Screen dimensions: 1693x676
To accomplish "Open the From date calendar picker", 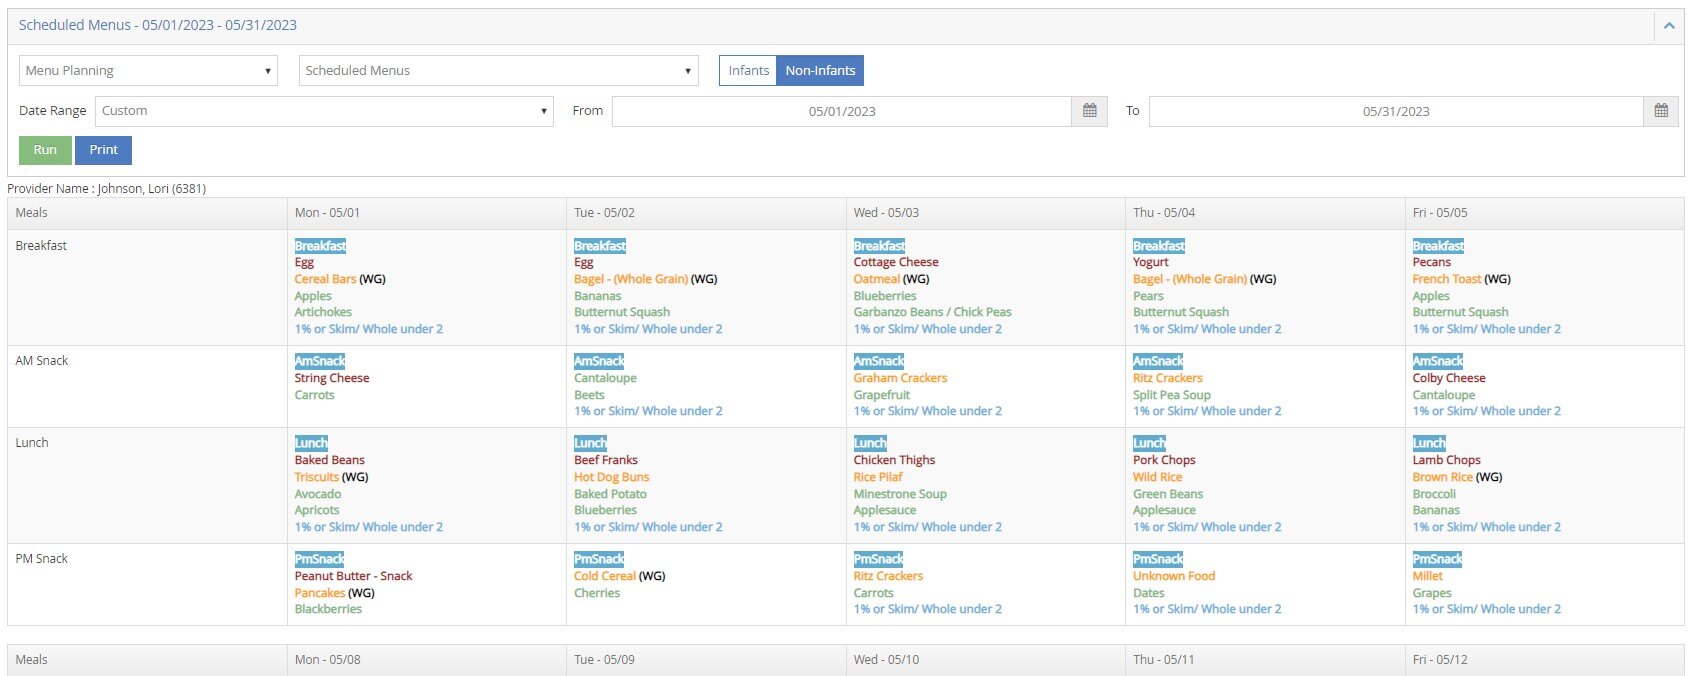I will tap(1089, 111).
